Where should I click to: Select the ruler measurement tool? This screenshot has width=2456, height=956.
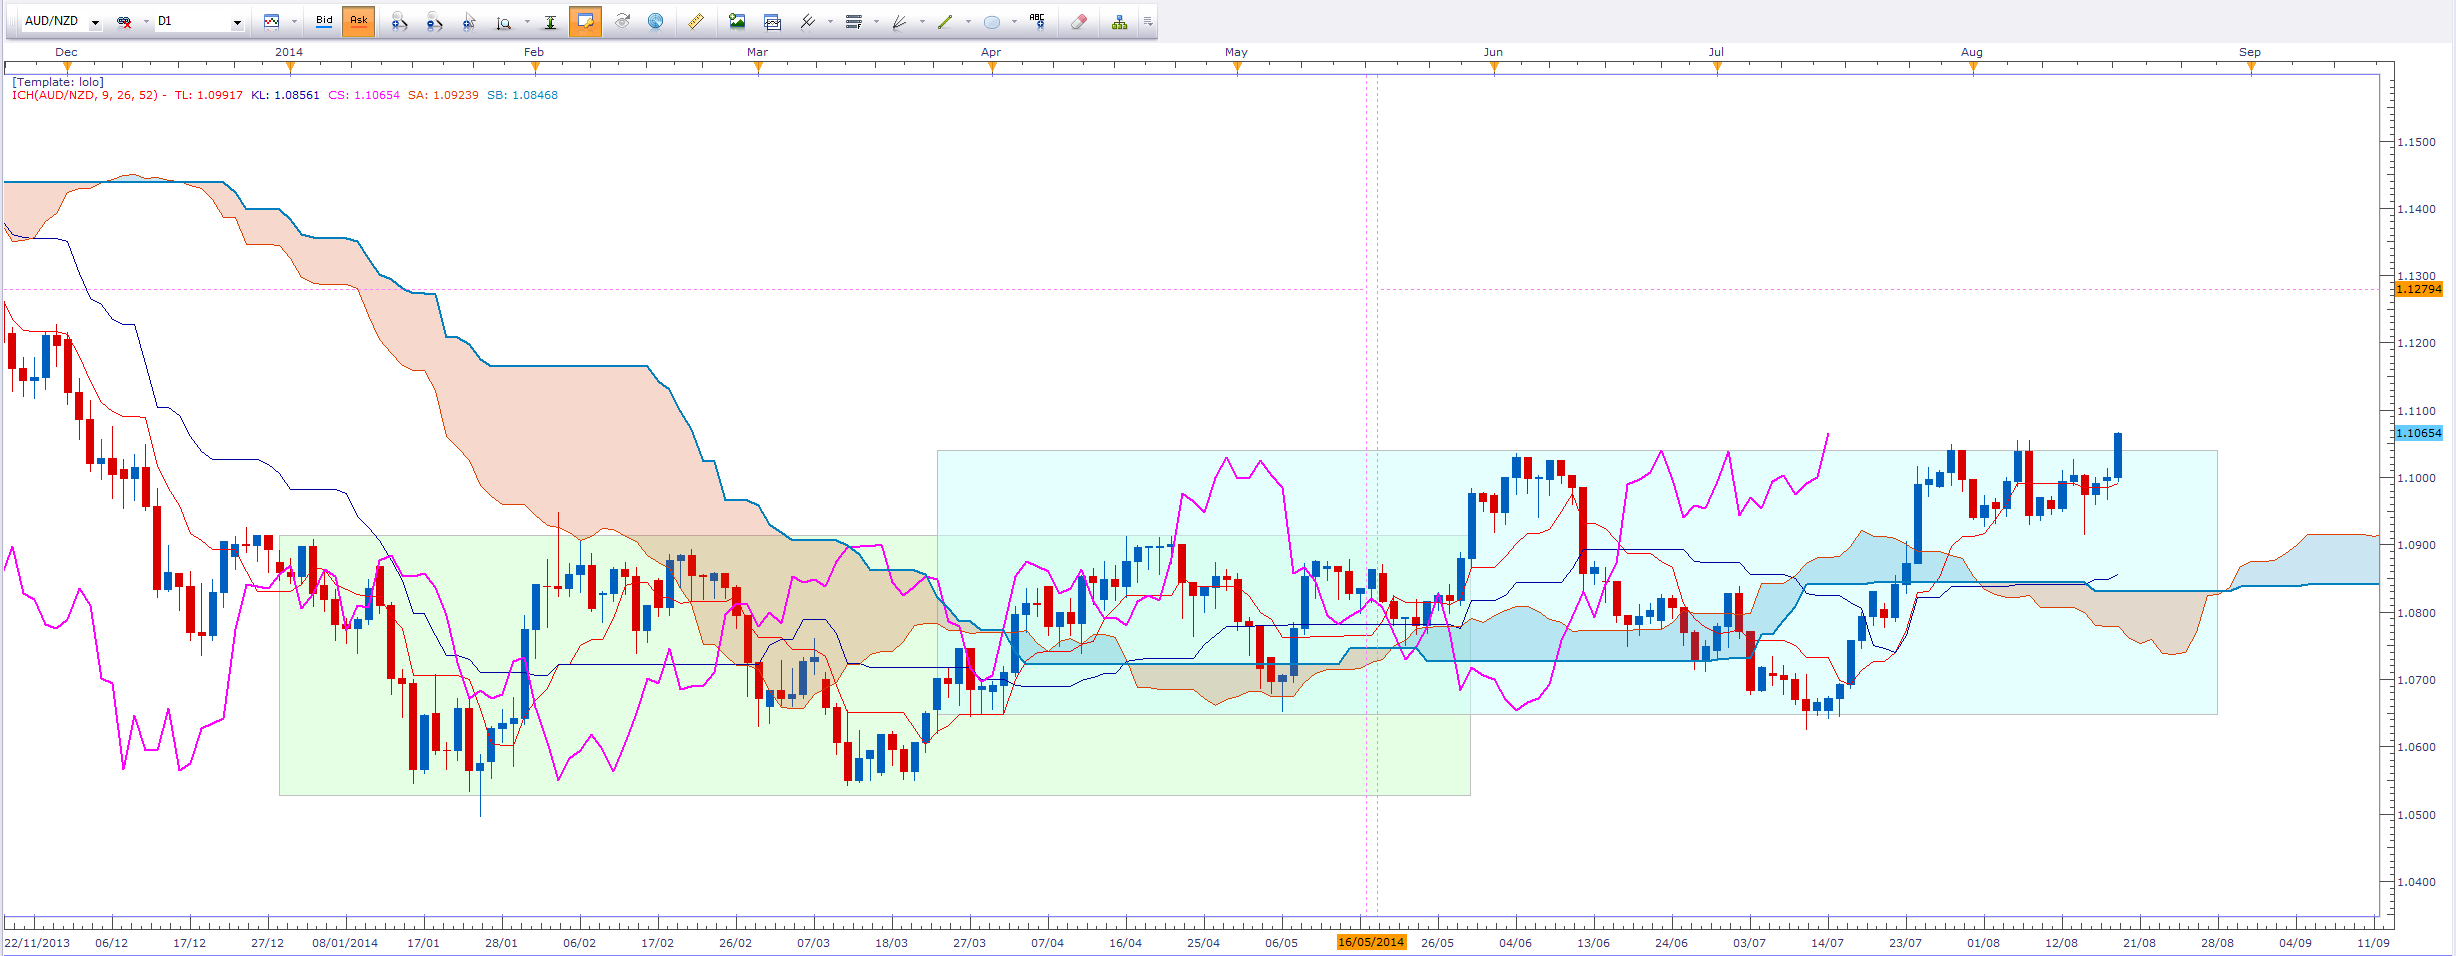(x=696, y=21)
